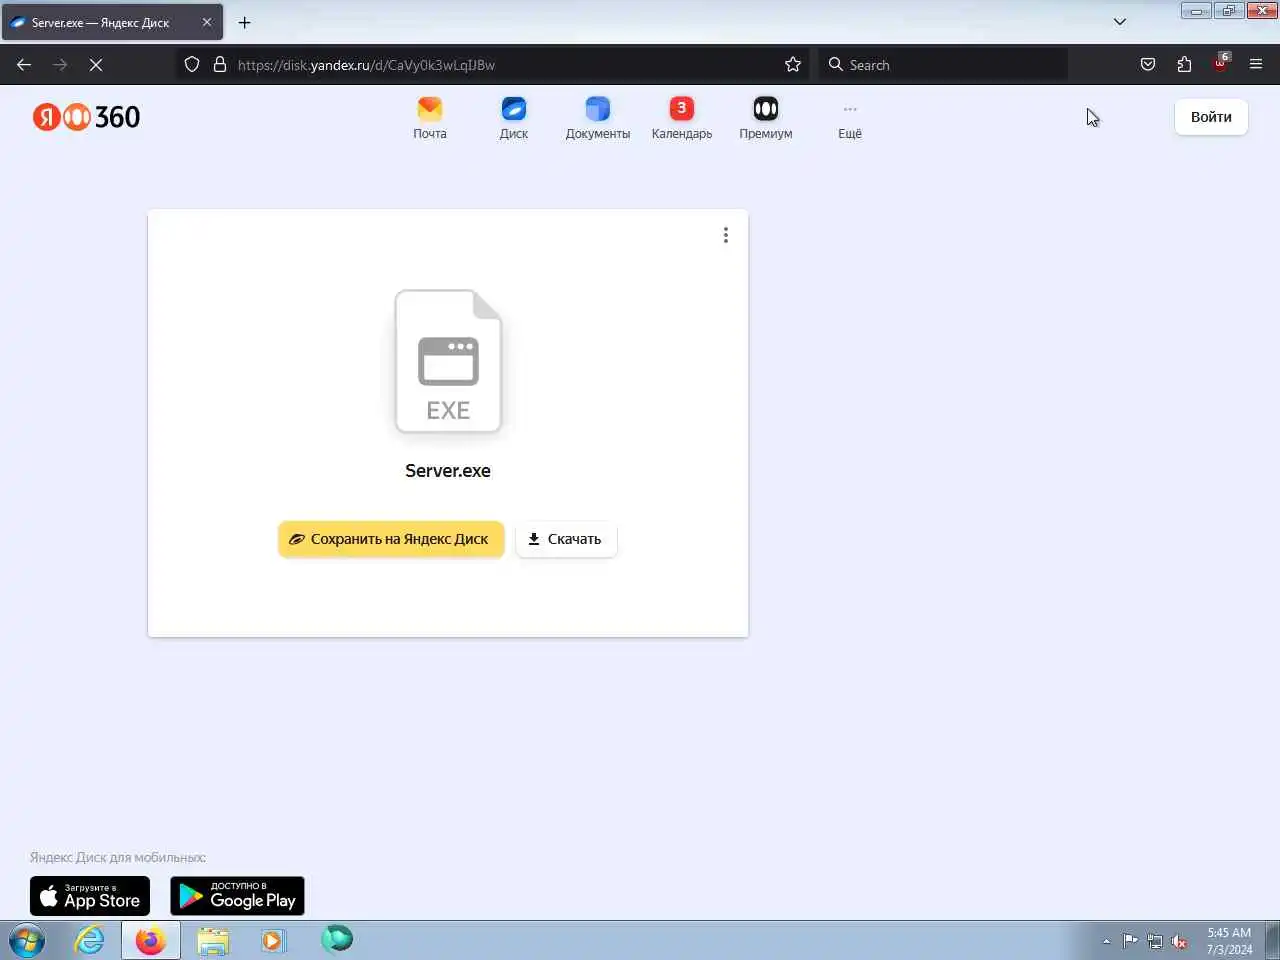Open the Почта mail service
Screen dimensions: 1280x960
430,118
